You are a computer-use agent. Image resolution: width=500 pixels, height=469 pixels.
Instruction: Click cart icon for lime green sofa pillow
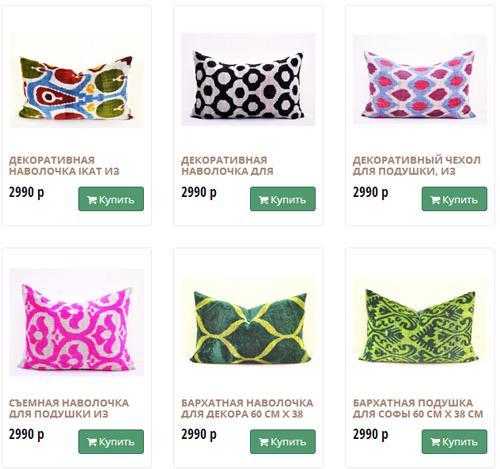click(435, 442)
